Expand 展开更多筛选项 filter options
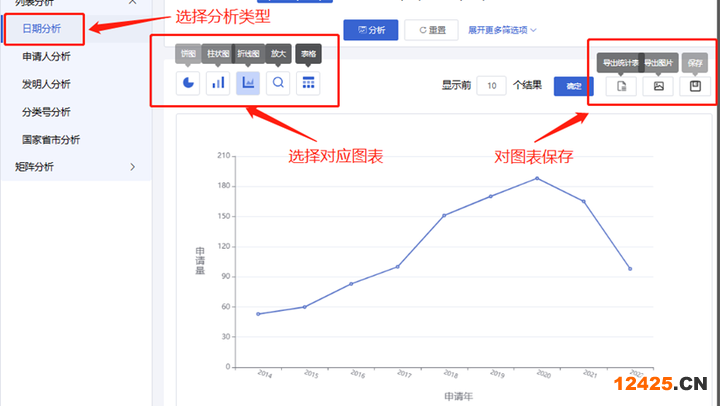The width and height of the screenshot is (720, 406). (x=502, y=30)
